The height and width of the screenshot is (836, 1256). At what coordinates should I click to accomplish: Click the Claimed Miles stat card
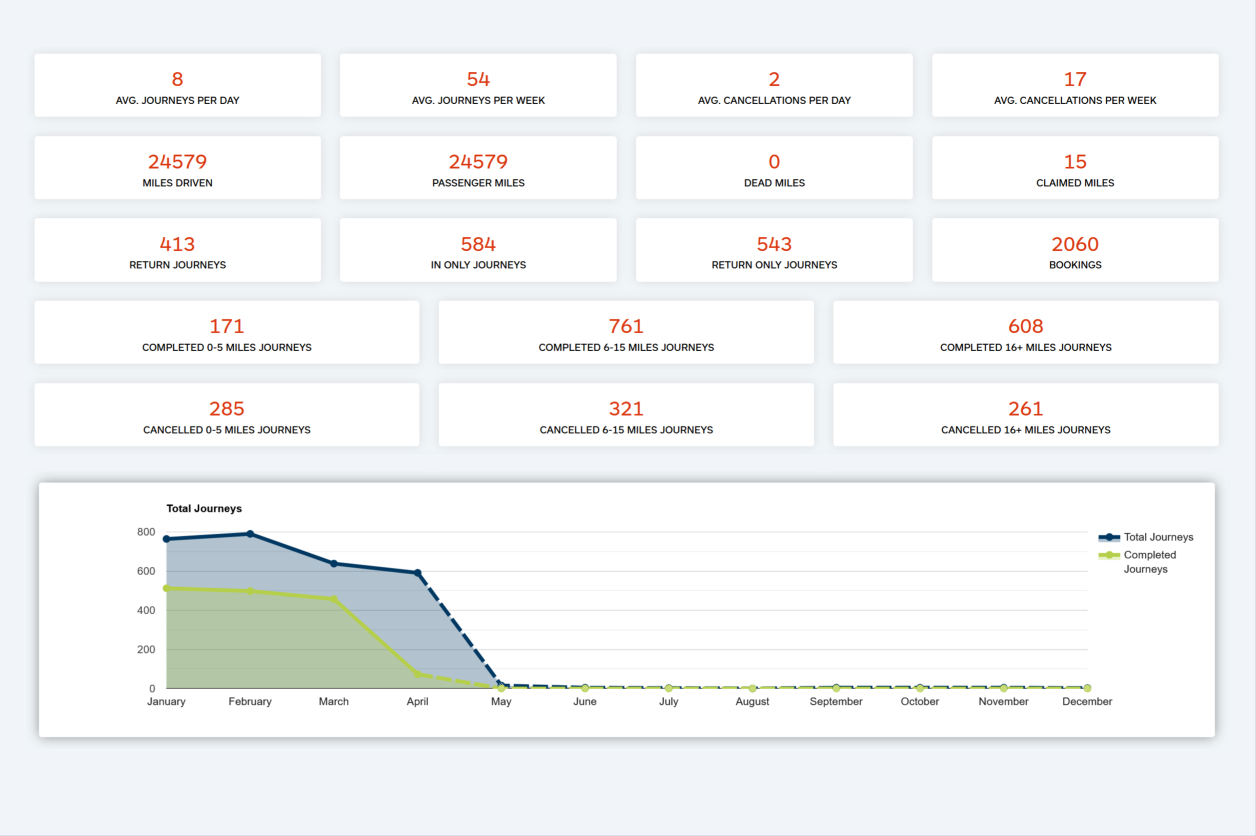[x=1075, y=168]
